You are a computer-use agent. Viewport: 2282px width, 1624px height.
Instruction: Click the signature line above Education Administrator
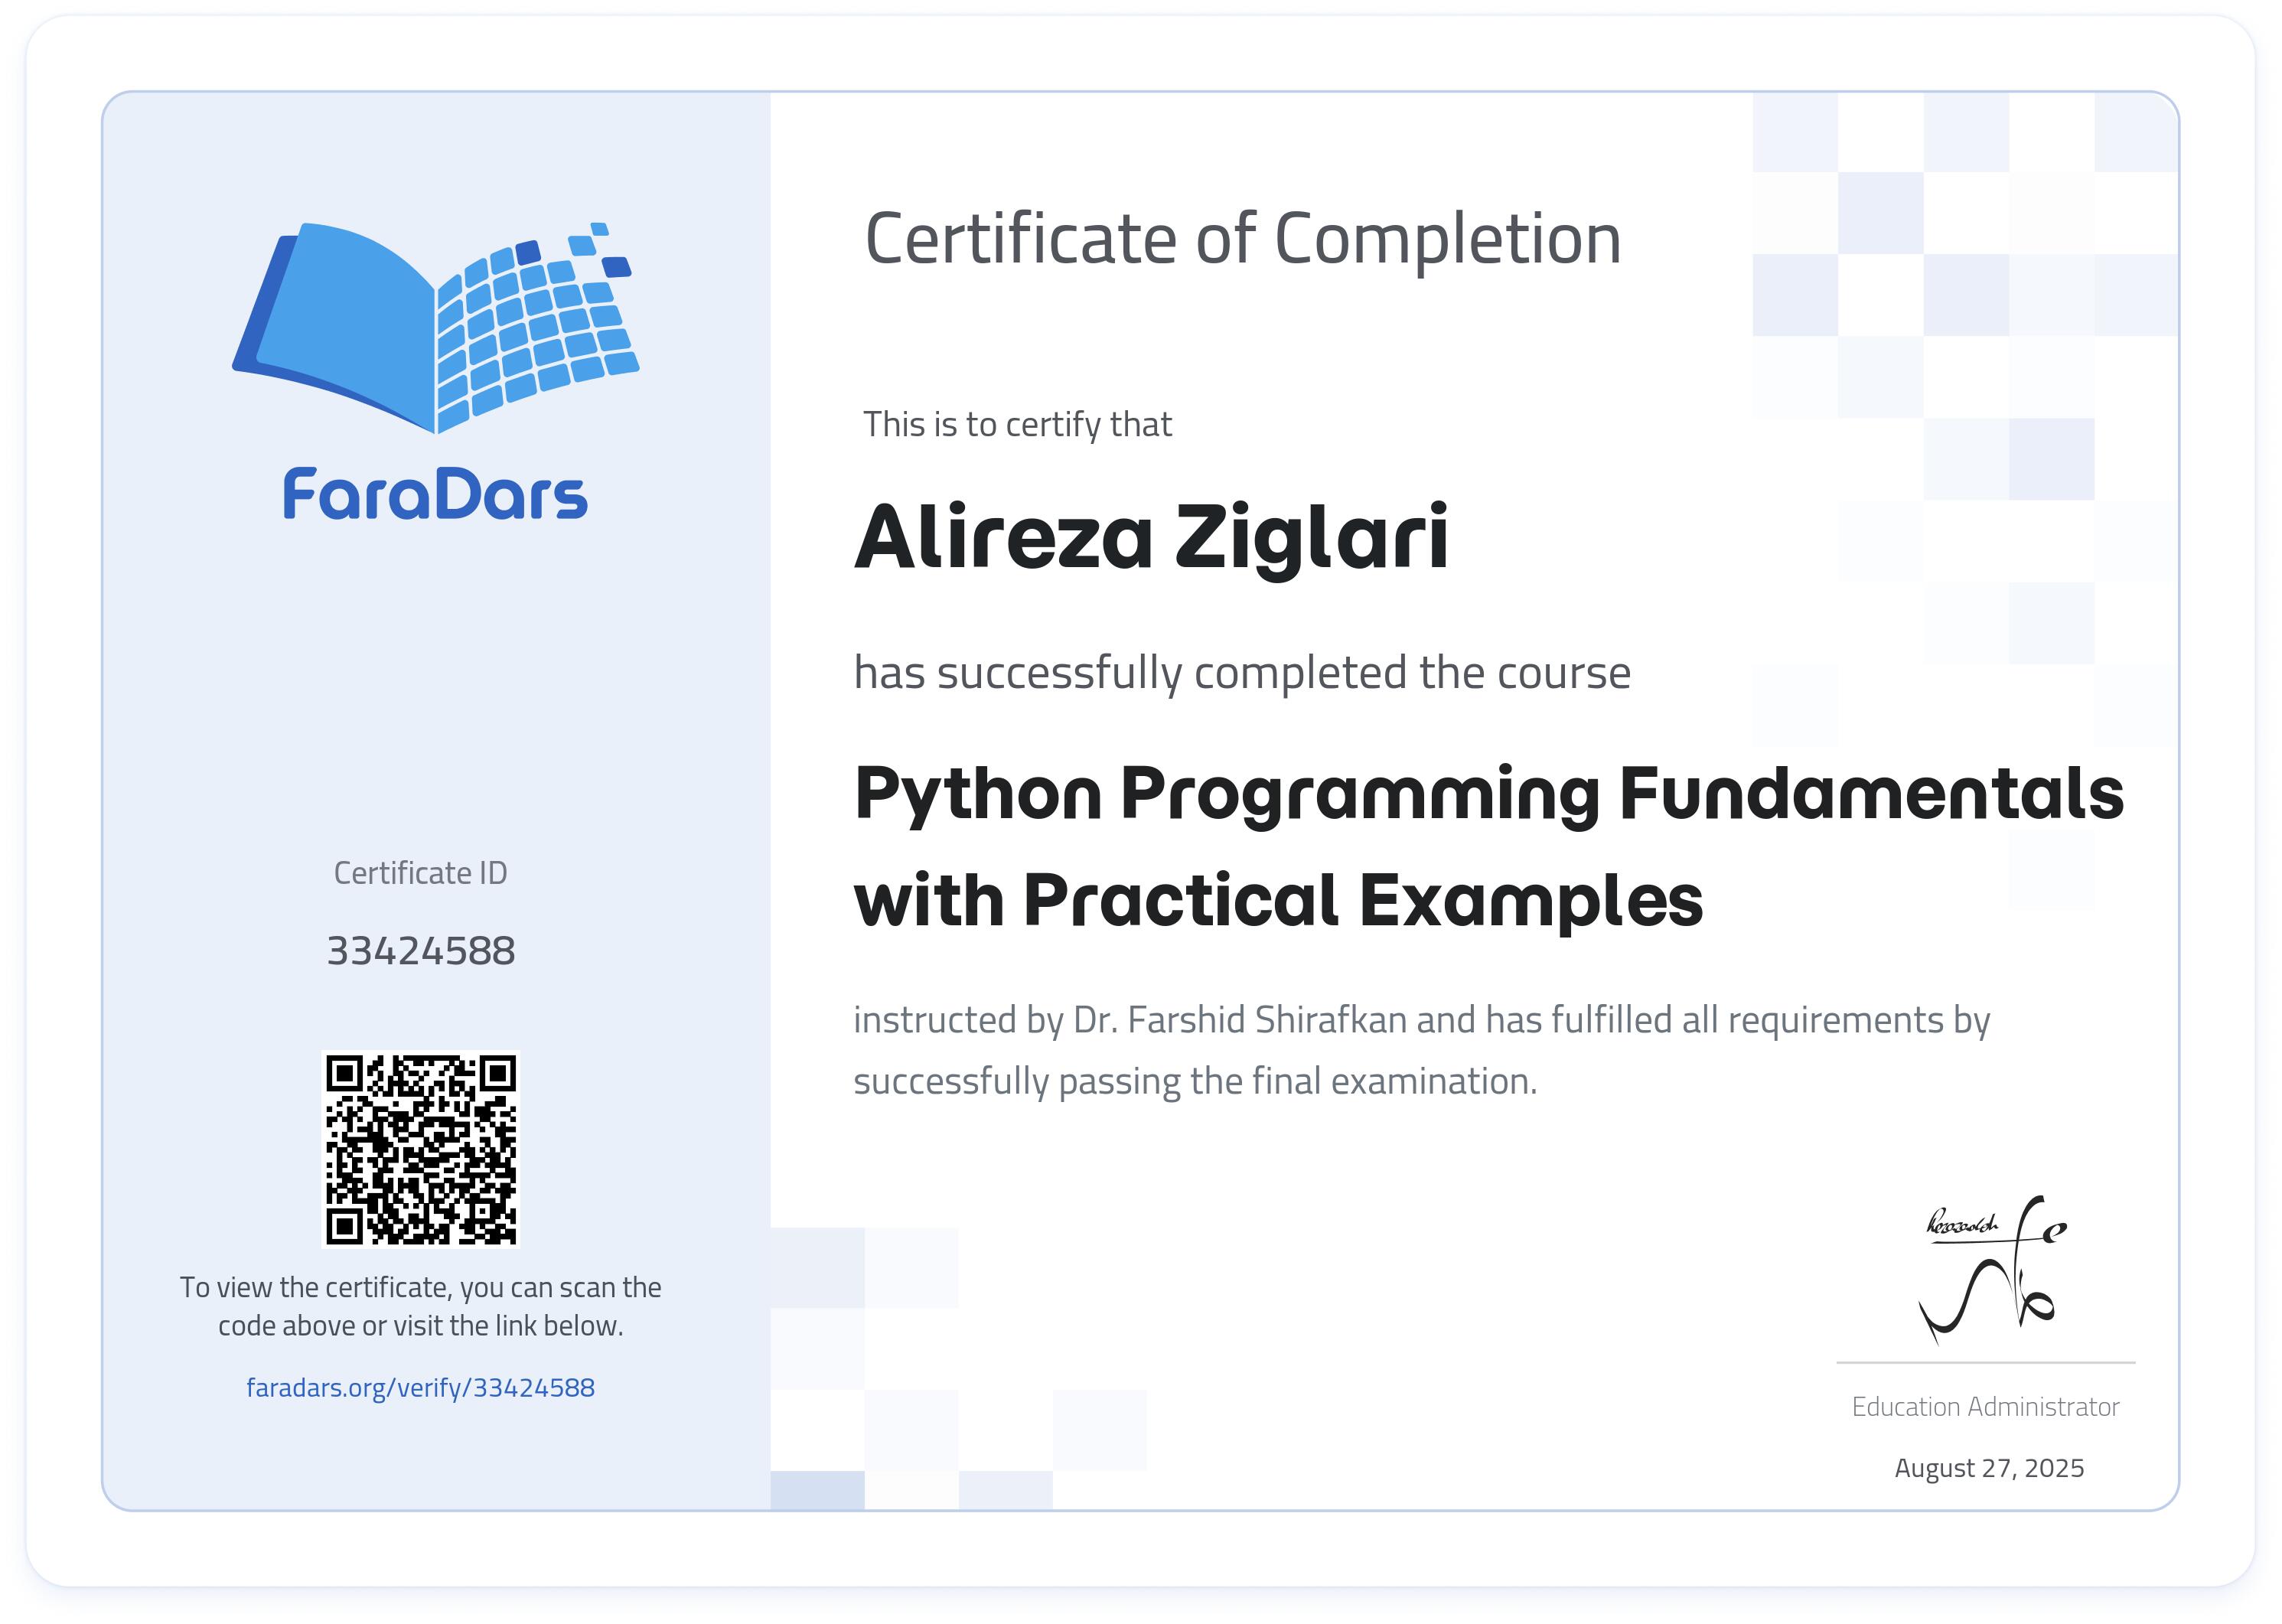(1986, 1363)
